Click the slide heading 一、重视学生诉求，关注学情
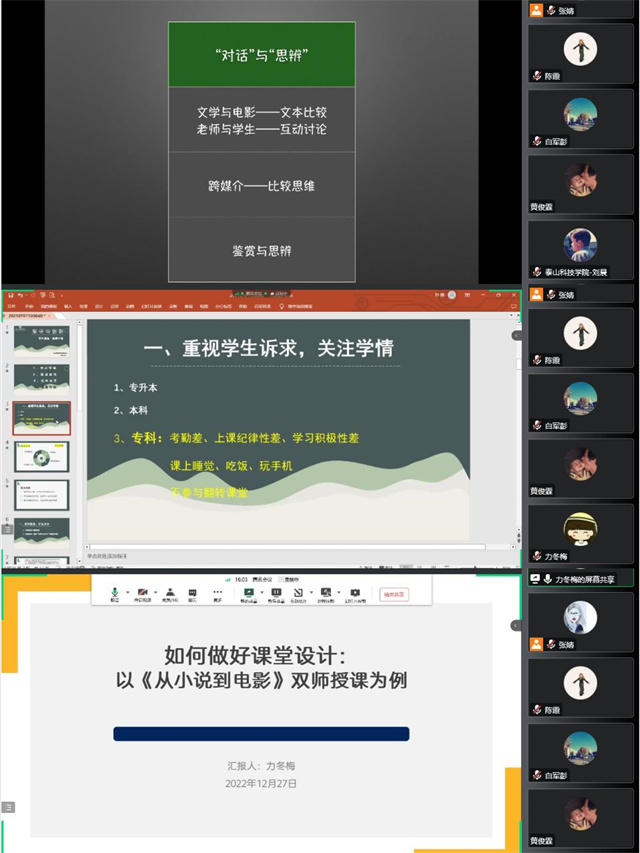This screenshot has width=640, height=853. [269, 348]
